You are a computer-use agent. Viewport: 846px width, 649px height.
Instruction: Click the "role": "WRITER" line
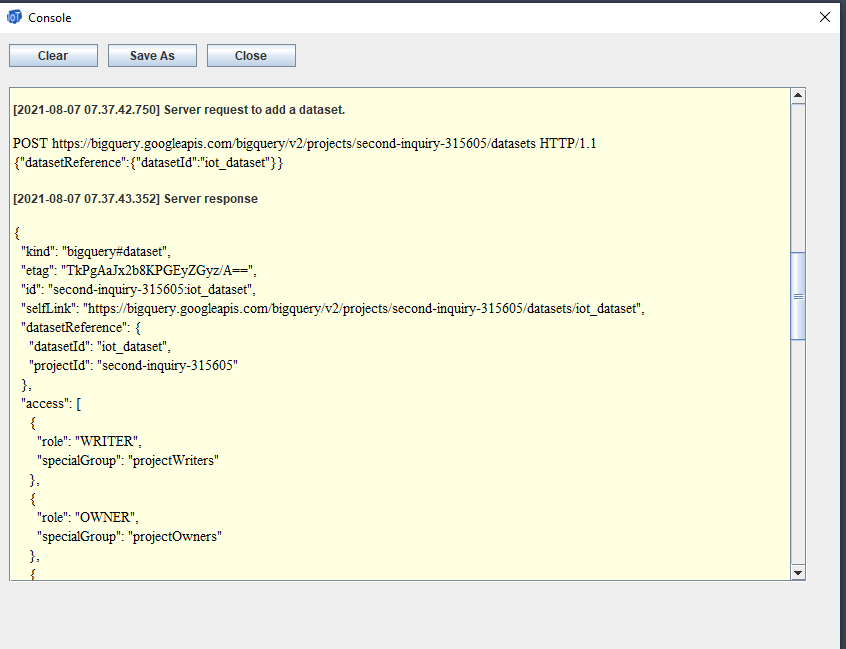89,441
